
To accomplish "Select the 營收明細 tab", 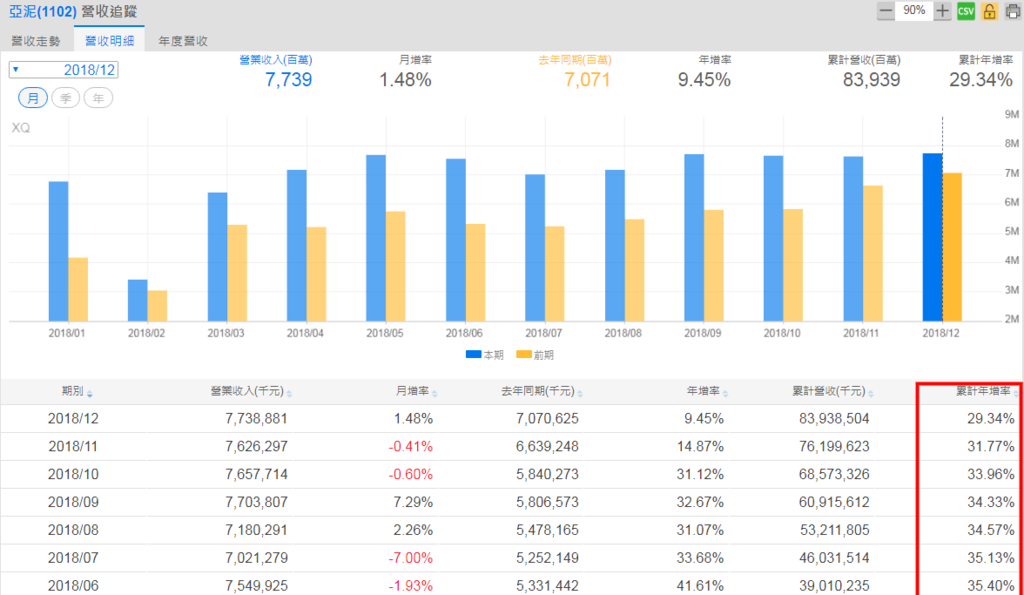I will [x=110, y=40].
